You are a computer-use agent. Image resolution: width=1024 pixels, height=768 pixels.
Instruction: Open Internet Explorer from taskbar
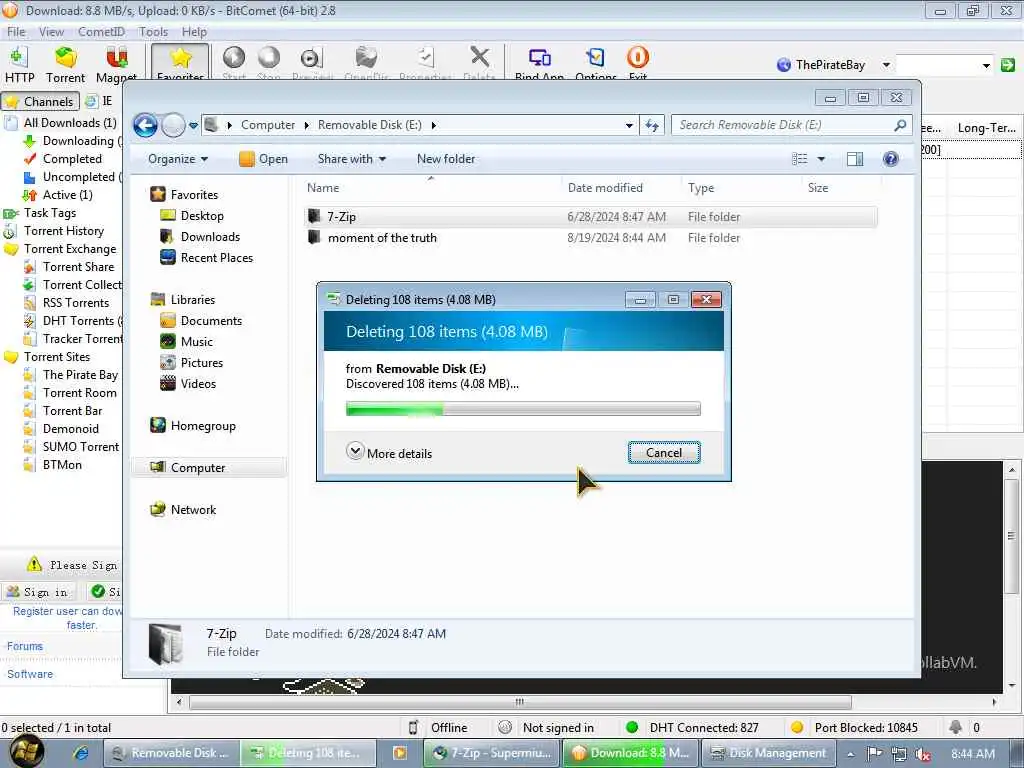click(x=81, y=753)
